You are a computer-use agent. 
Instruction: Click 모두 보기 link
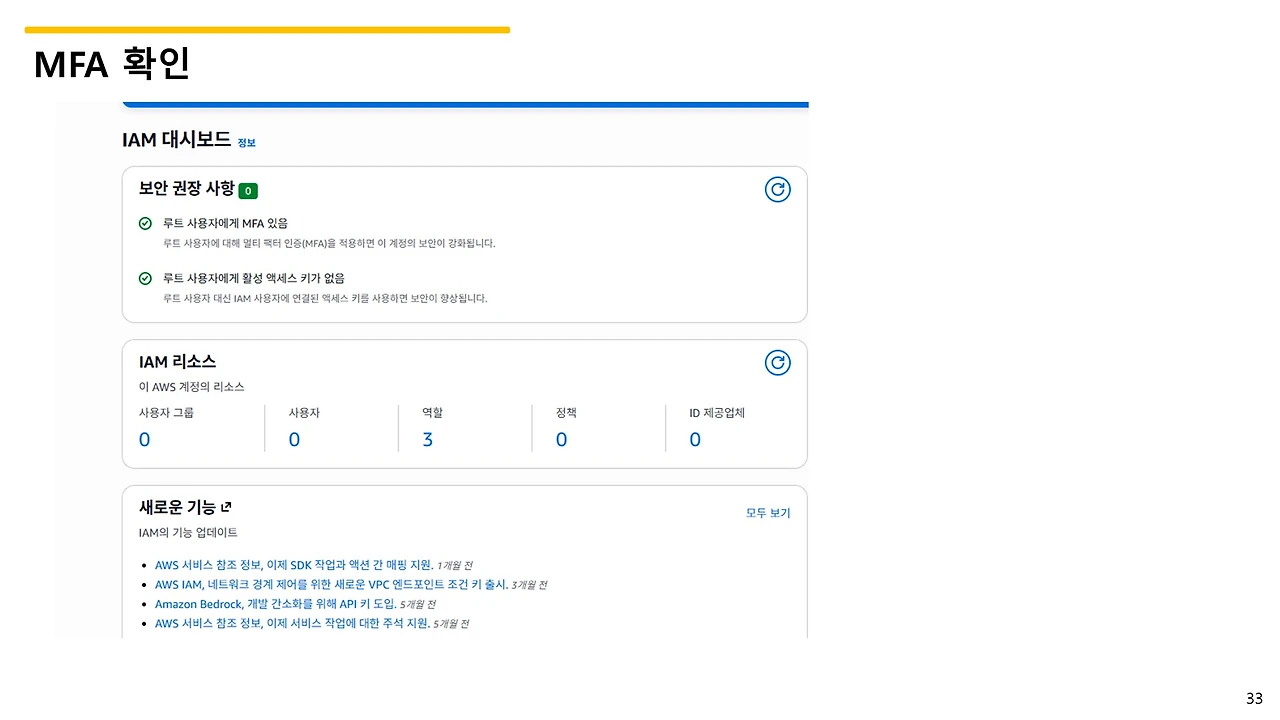(x=768, y=513)
